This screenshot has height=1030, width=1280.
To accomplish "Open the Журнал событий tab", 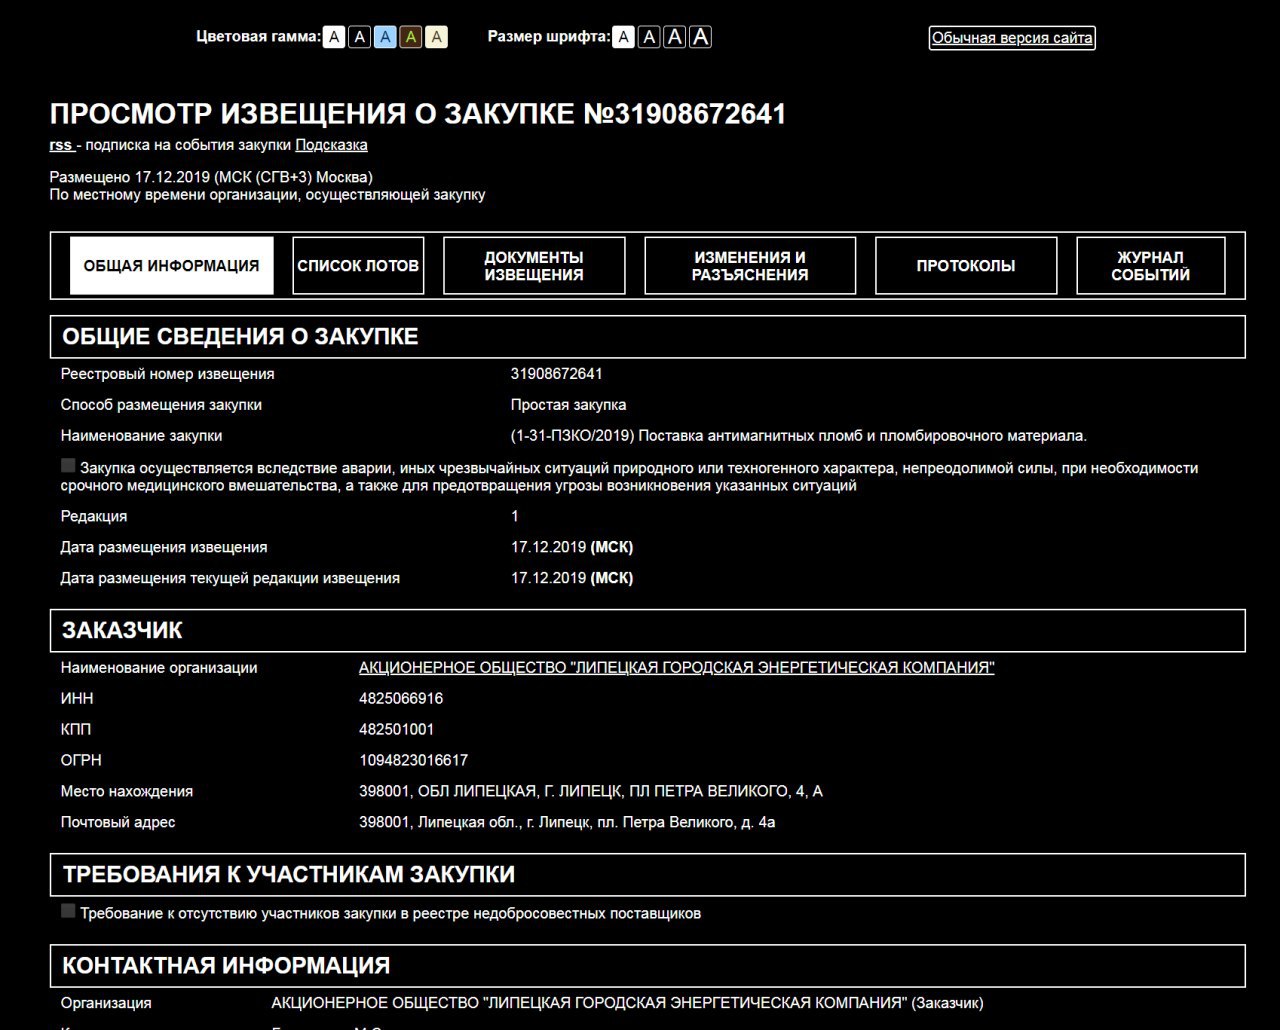I will click(1151, 265).
